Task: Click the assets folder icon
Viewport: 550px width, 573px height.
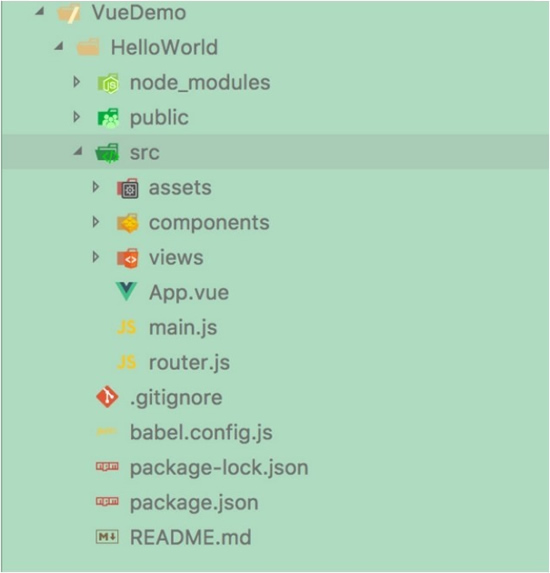Action: 128,188
